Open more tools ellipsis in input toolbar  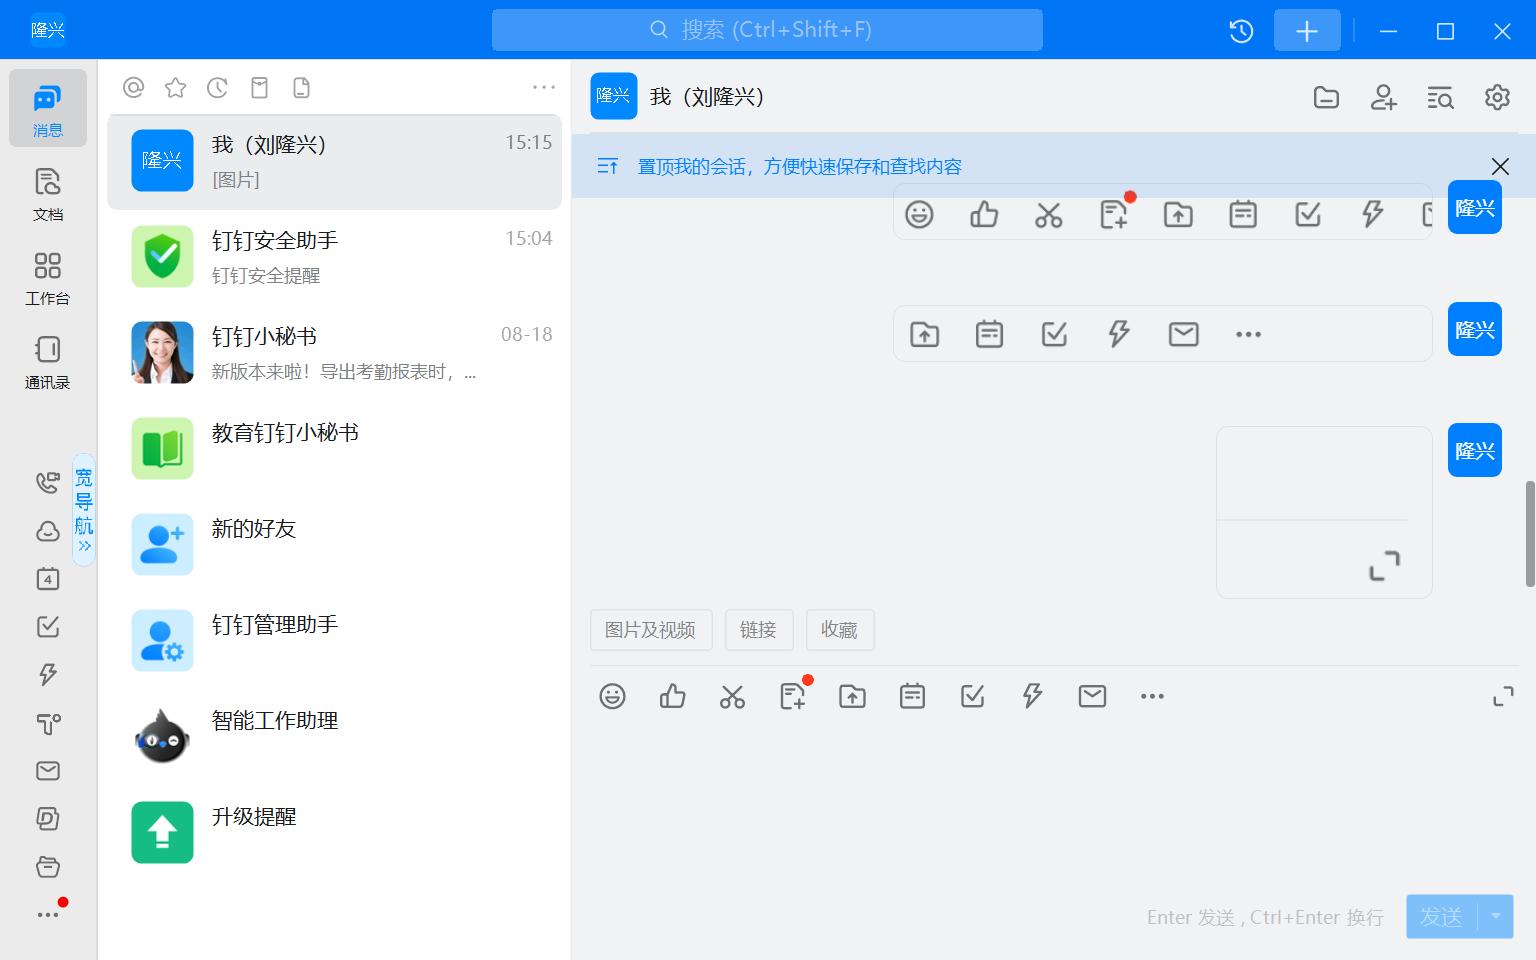click(x=1152, y=696)
